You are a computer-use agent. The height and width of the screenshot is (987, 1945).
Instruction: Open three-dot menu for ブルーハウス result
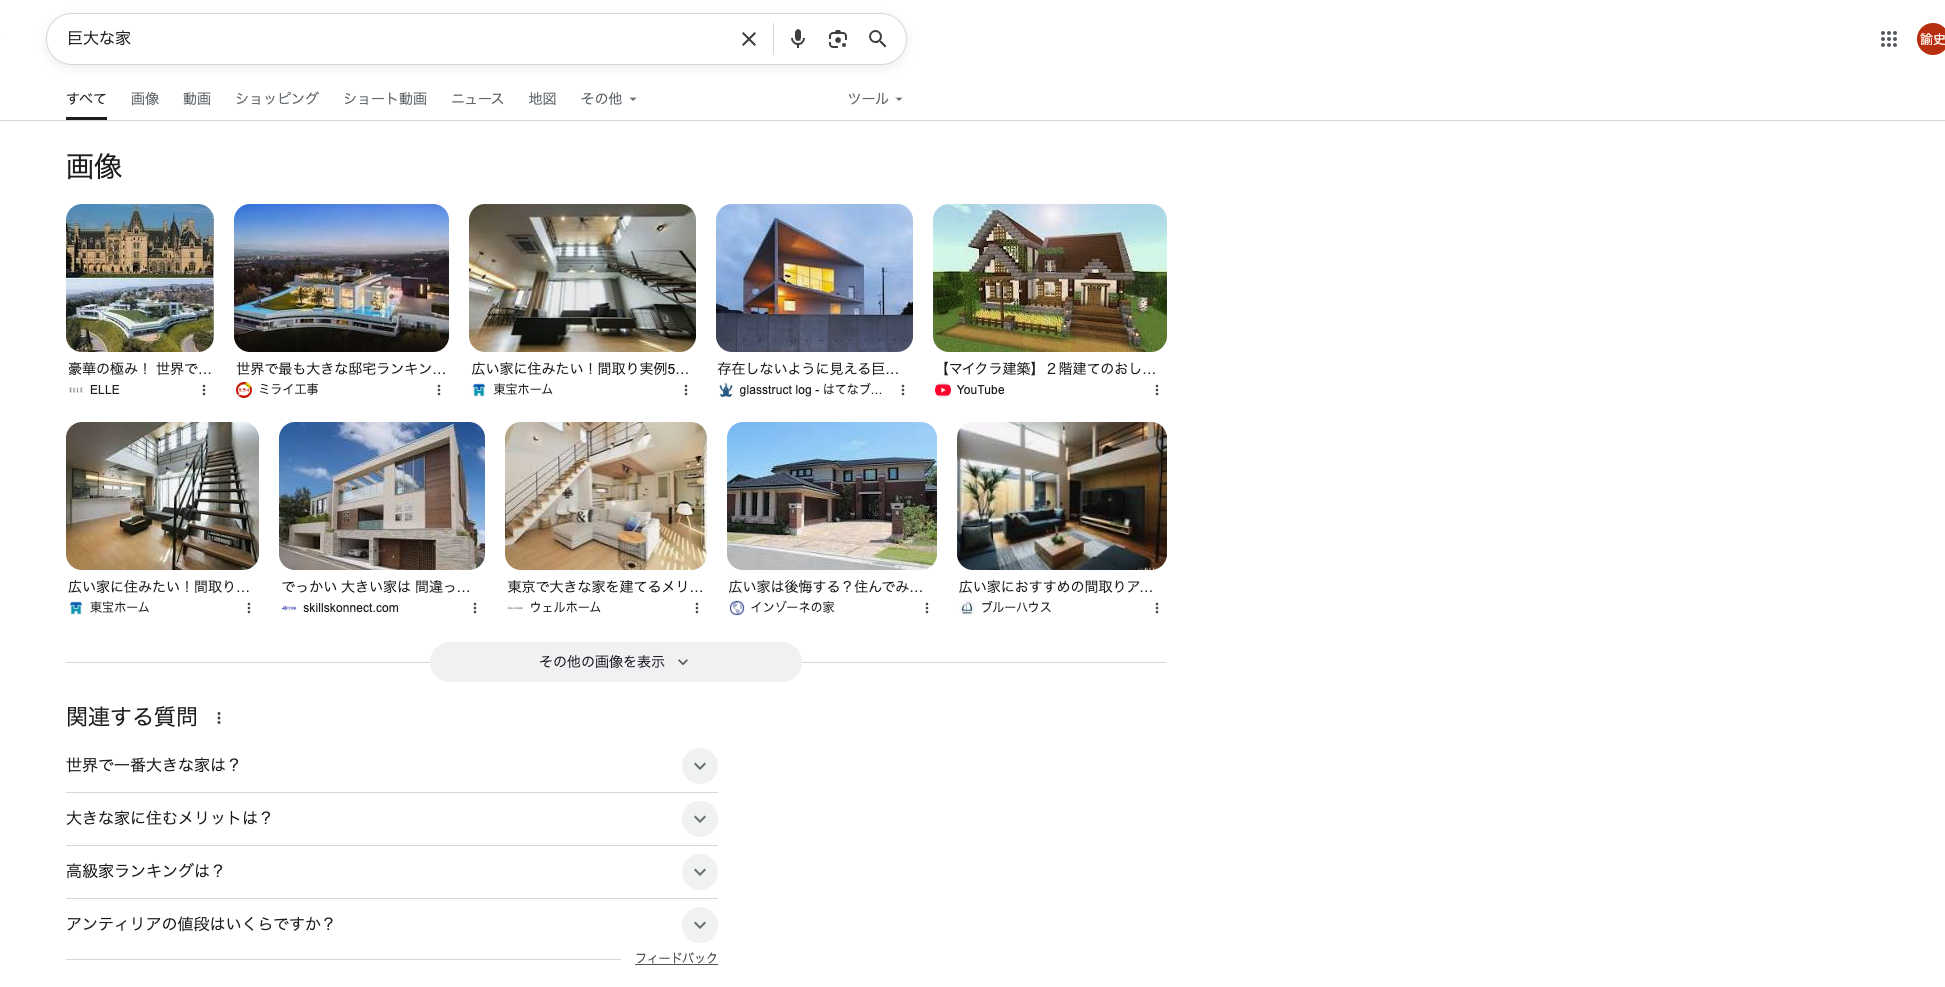[x=1157, y=608]
